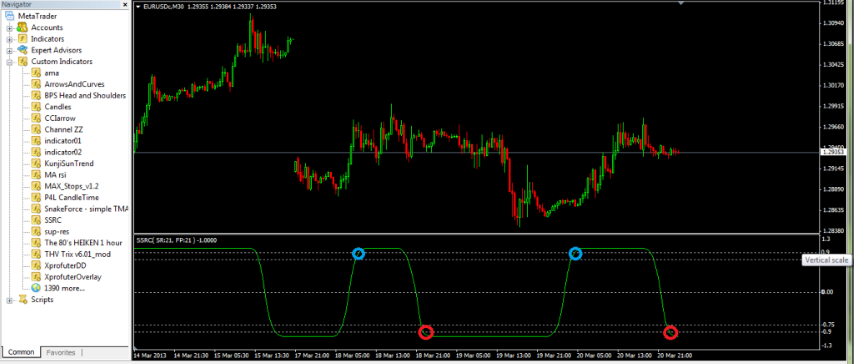Expand the Scripts tree node
This screenshot has width=854, height=364.
coord(9,300)
